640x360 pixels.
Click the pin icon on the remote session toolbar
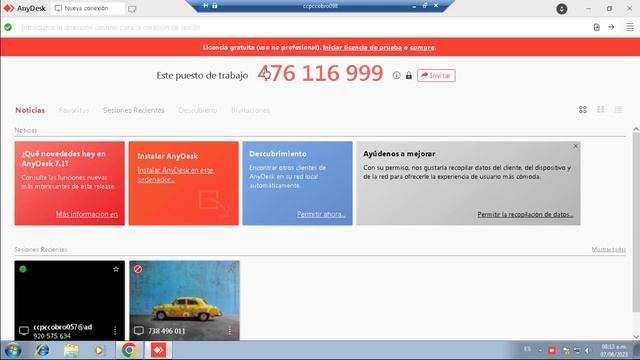pos(206,5)
